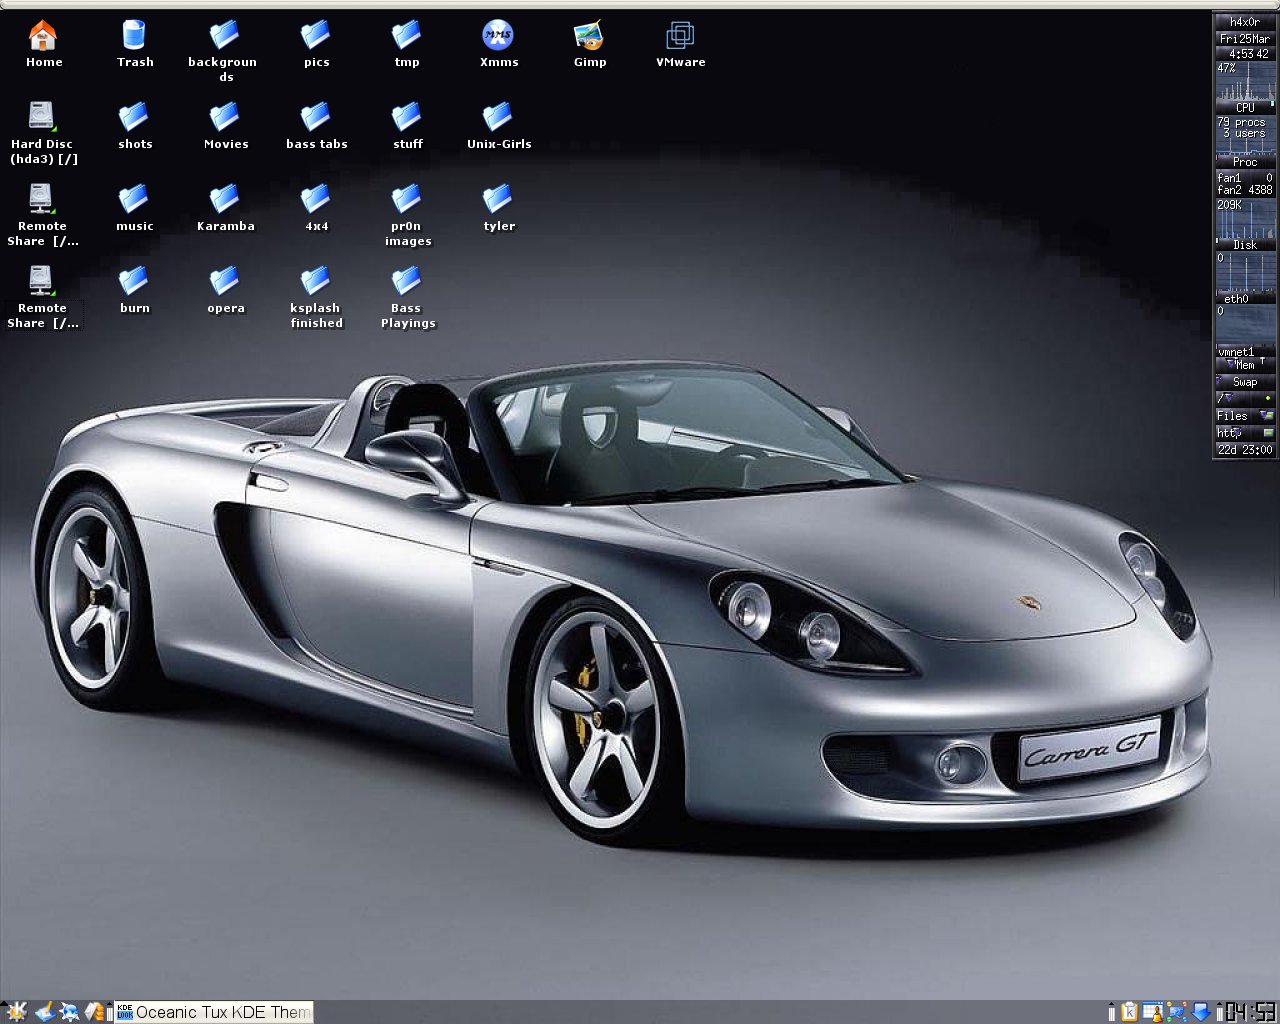This screenshot has height=1024, width=1280.
Task: Open the shots folder
Action: pyautogui.click(x=134, y=126)
